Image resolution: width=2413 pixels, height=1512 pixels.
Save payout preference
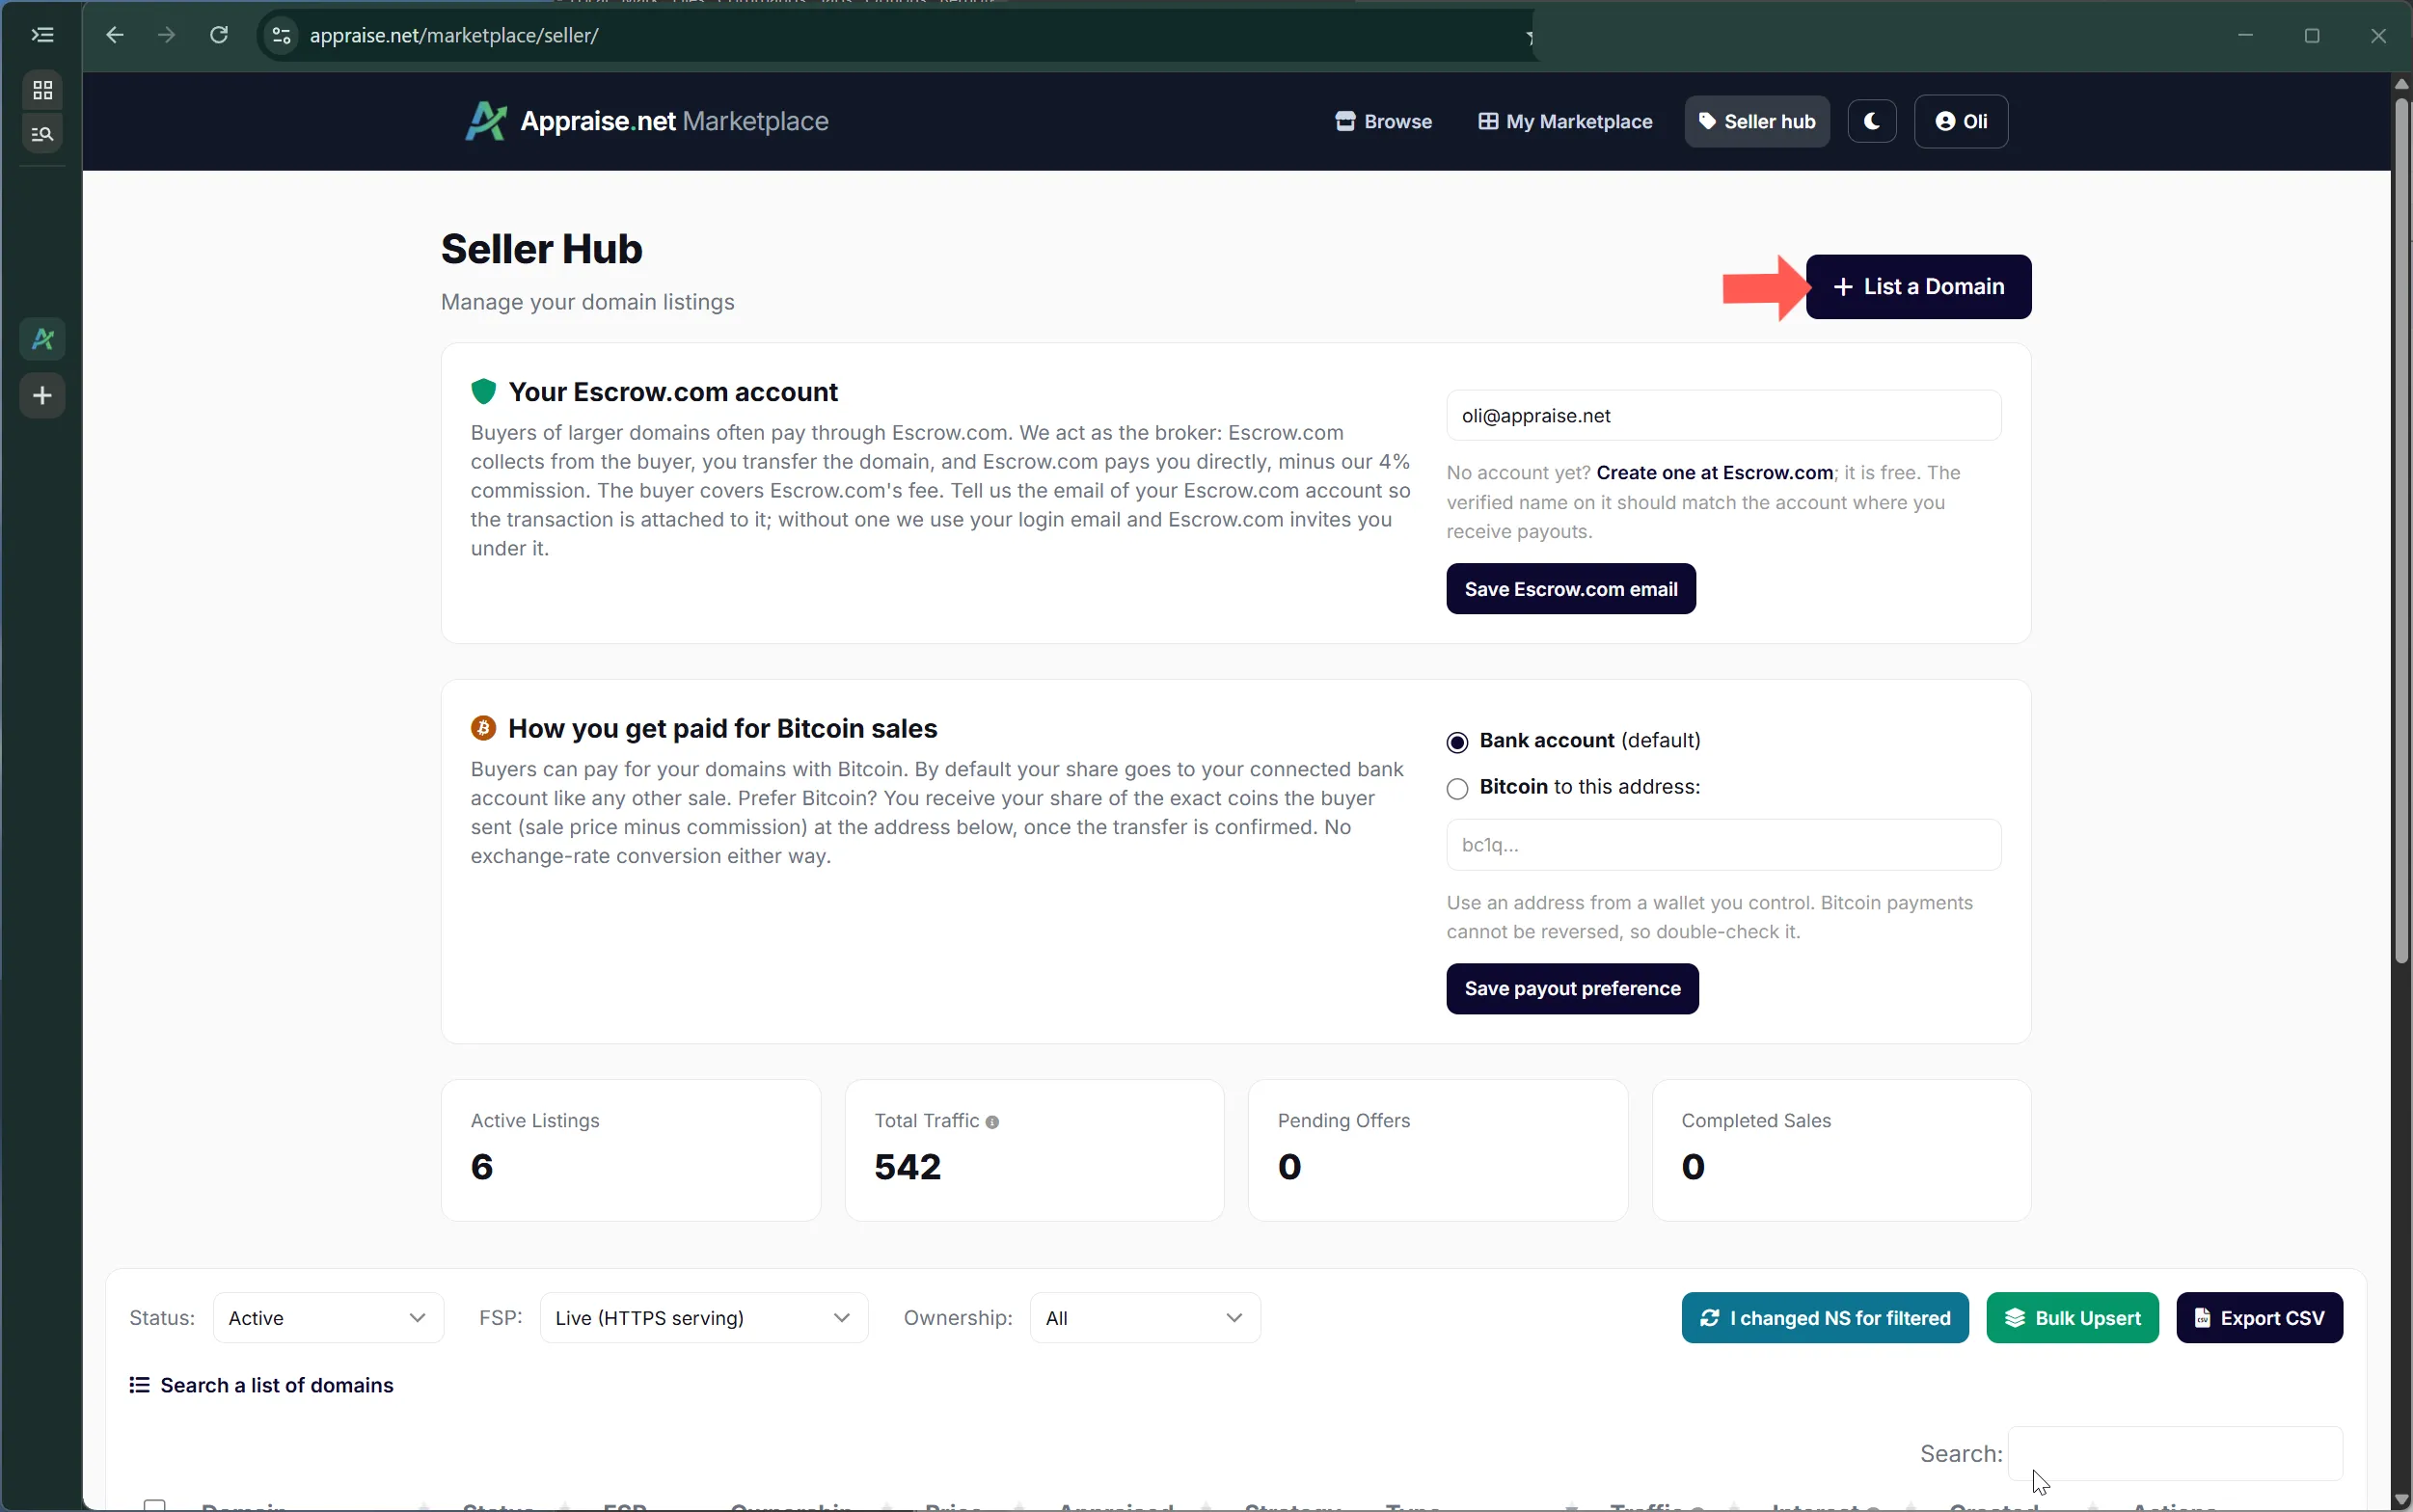coord(1571,989)
